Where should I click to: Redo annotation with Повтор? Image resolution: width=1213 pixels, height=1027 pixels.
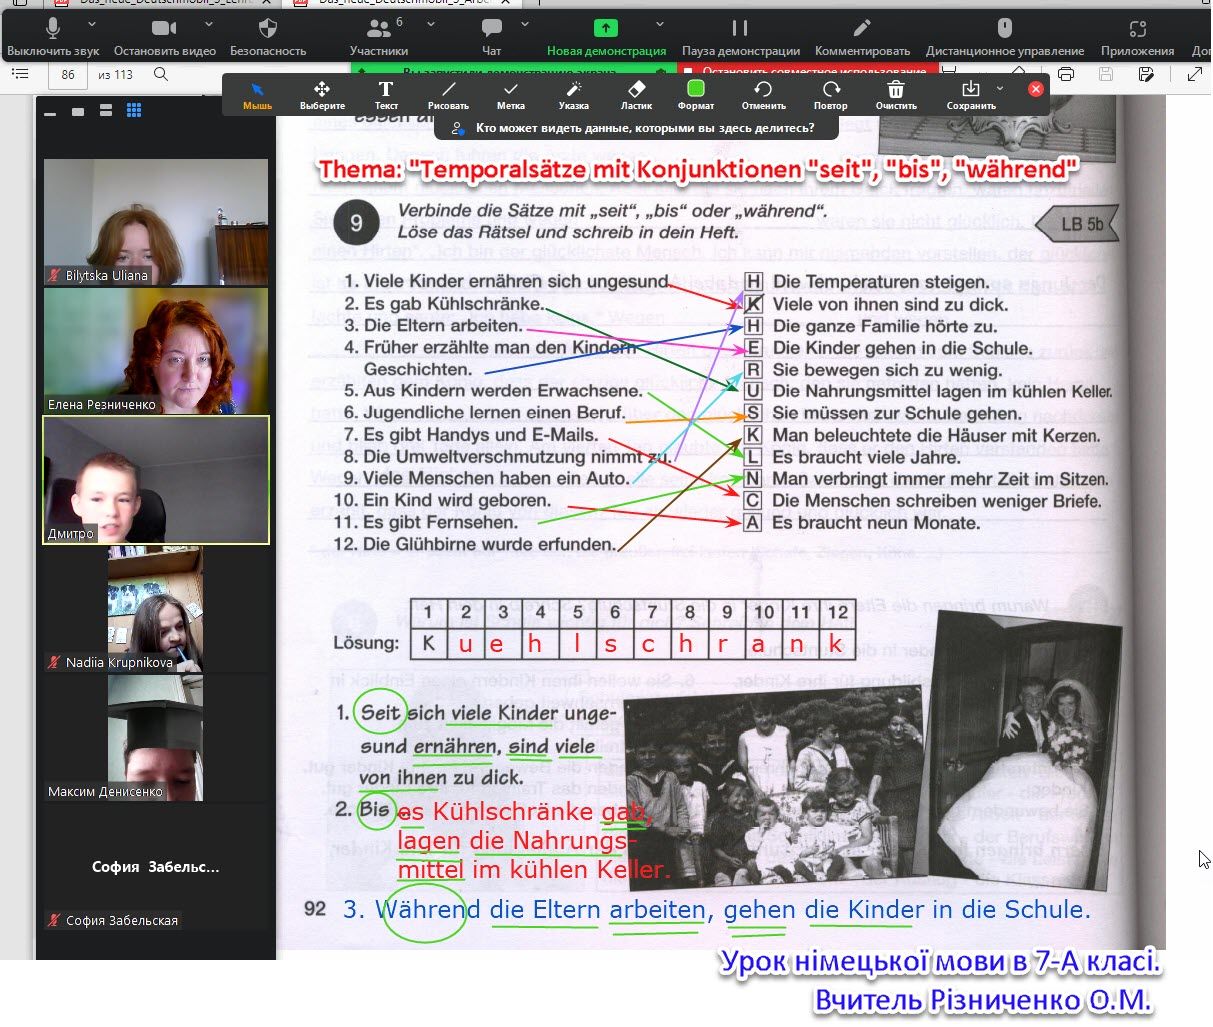pyautogui.click(x=830, y=95)
